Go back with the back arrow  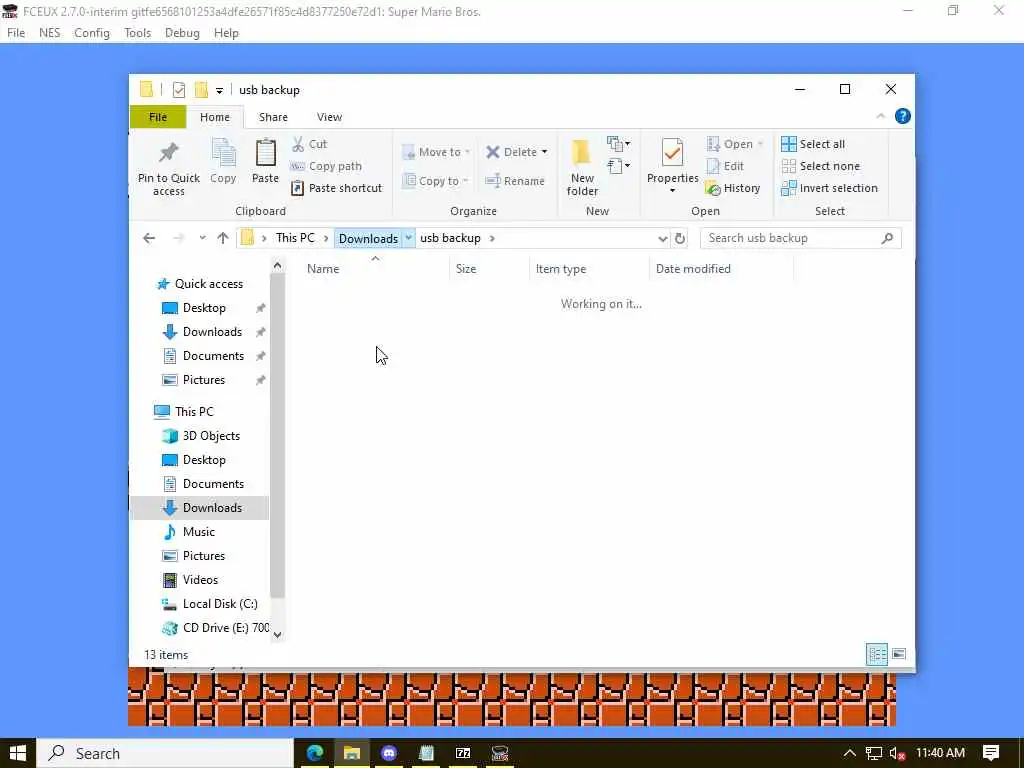[x=149, y=238]
